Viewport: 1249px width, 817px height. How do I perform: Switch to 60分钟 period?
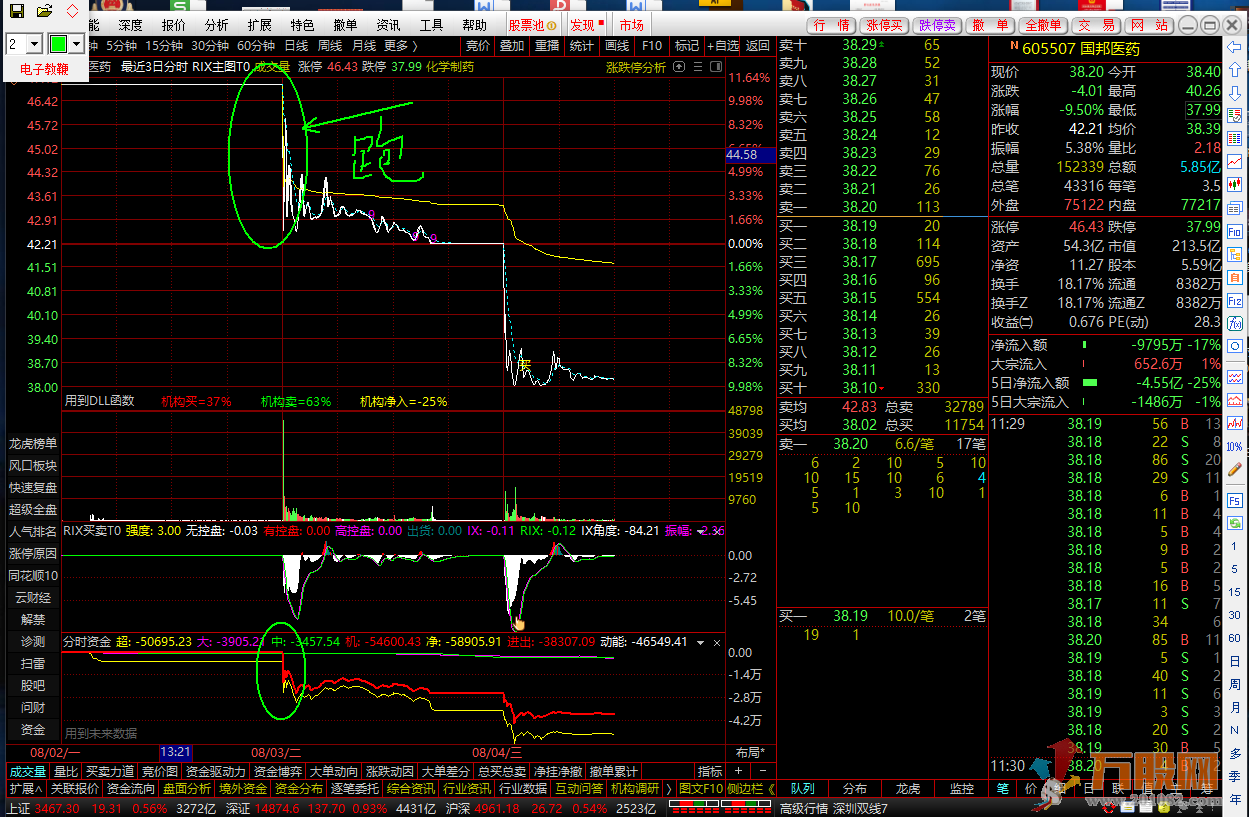click(x=255, y=46)
